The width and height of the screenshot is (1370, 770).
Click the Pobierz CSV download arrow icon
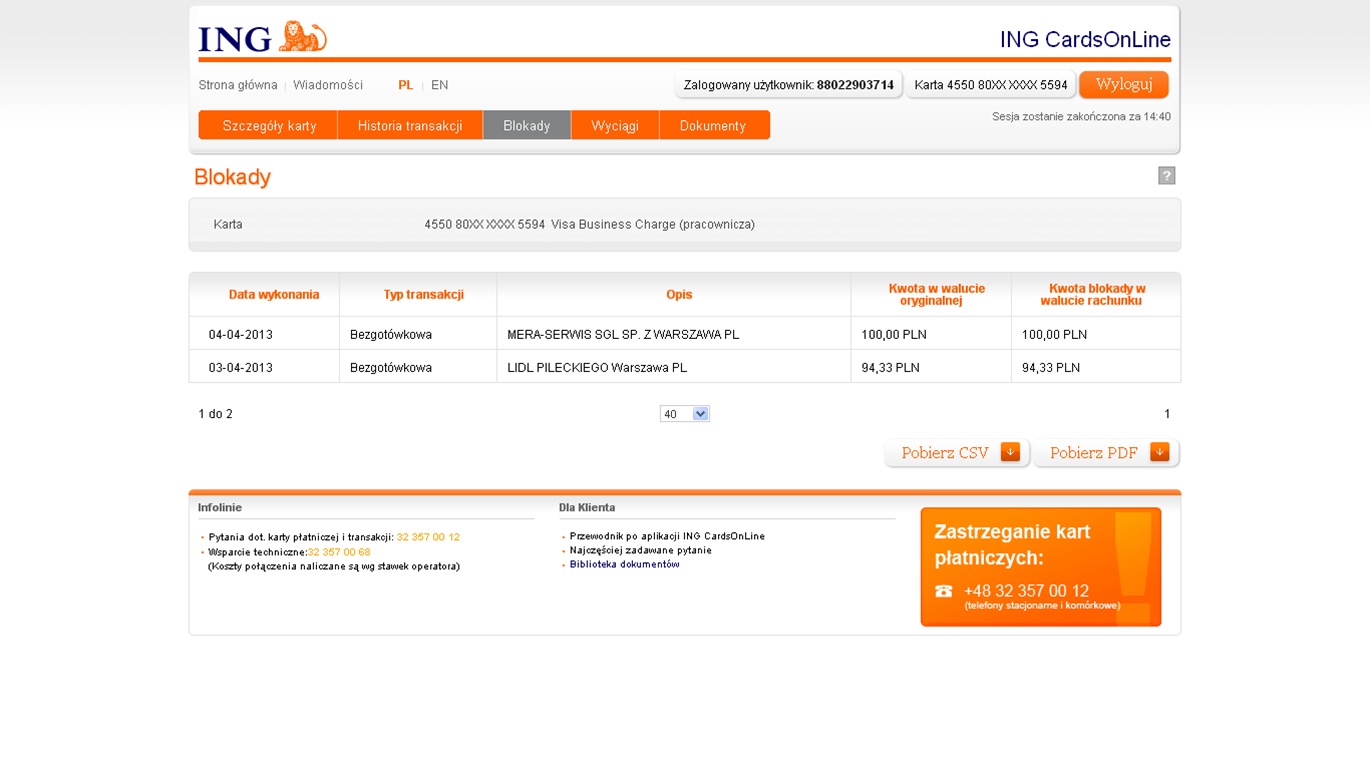[1010, 453]
